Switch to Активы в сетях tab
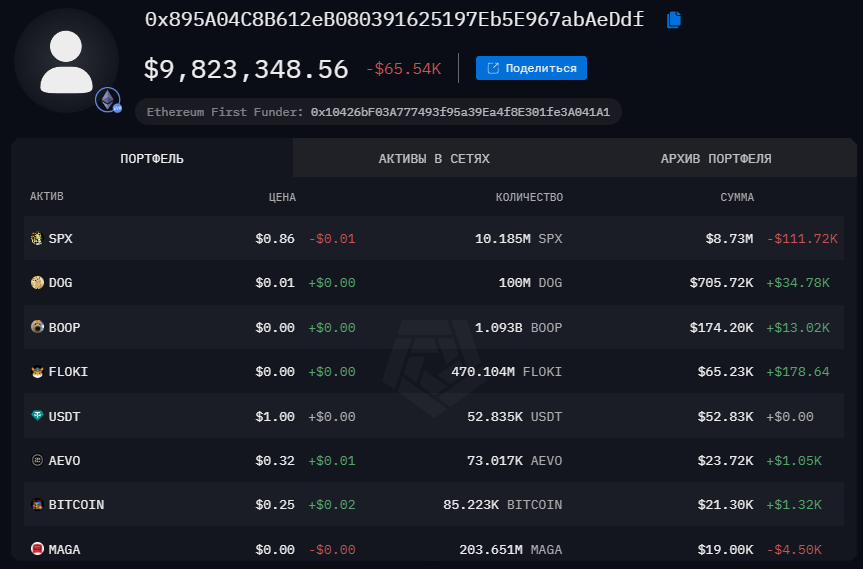The height and width of the screenshot is (569, 863). click(x=434, y=158)
